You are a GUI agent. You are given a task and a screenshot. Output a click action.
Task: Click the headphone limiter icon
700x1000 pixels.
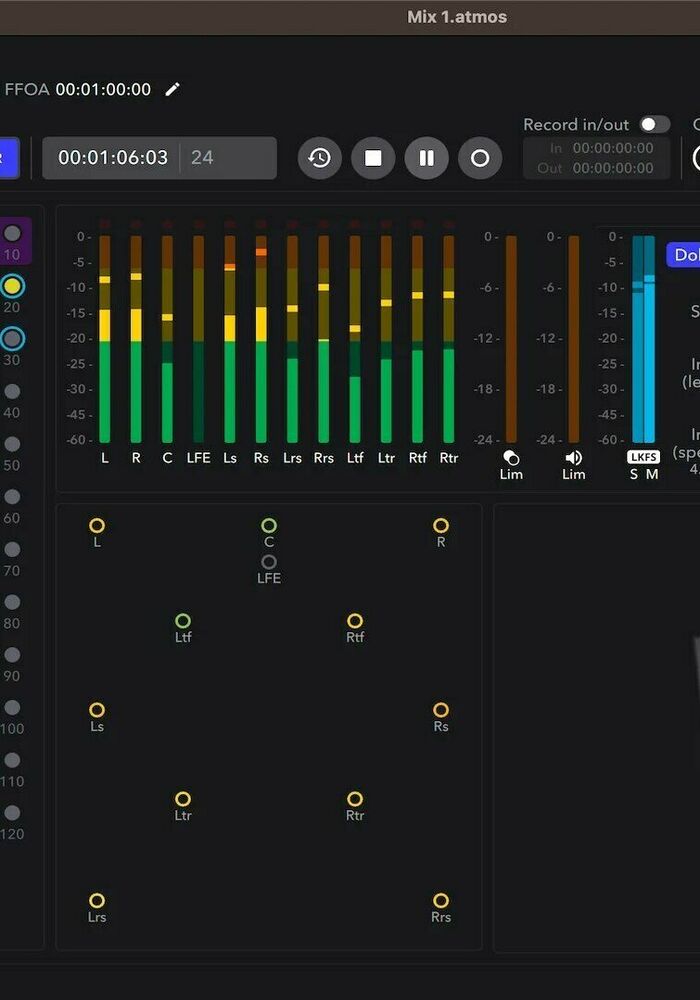pyautogui.click(x=511, y=458)
